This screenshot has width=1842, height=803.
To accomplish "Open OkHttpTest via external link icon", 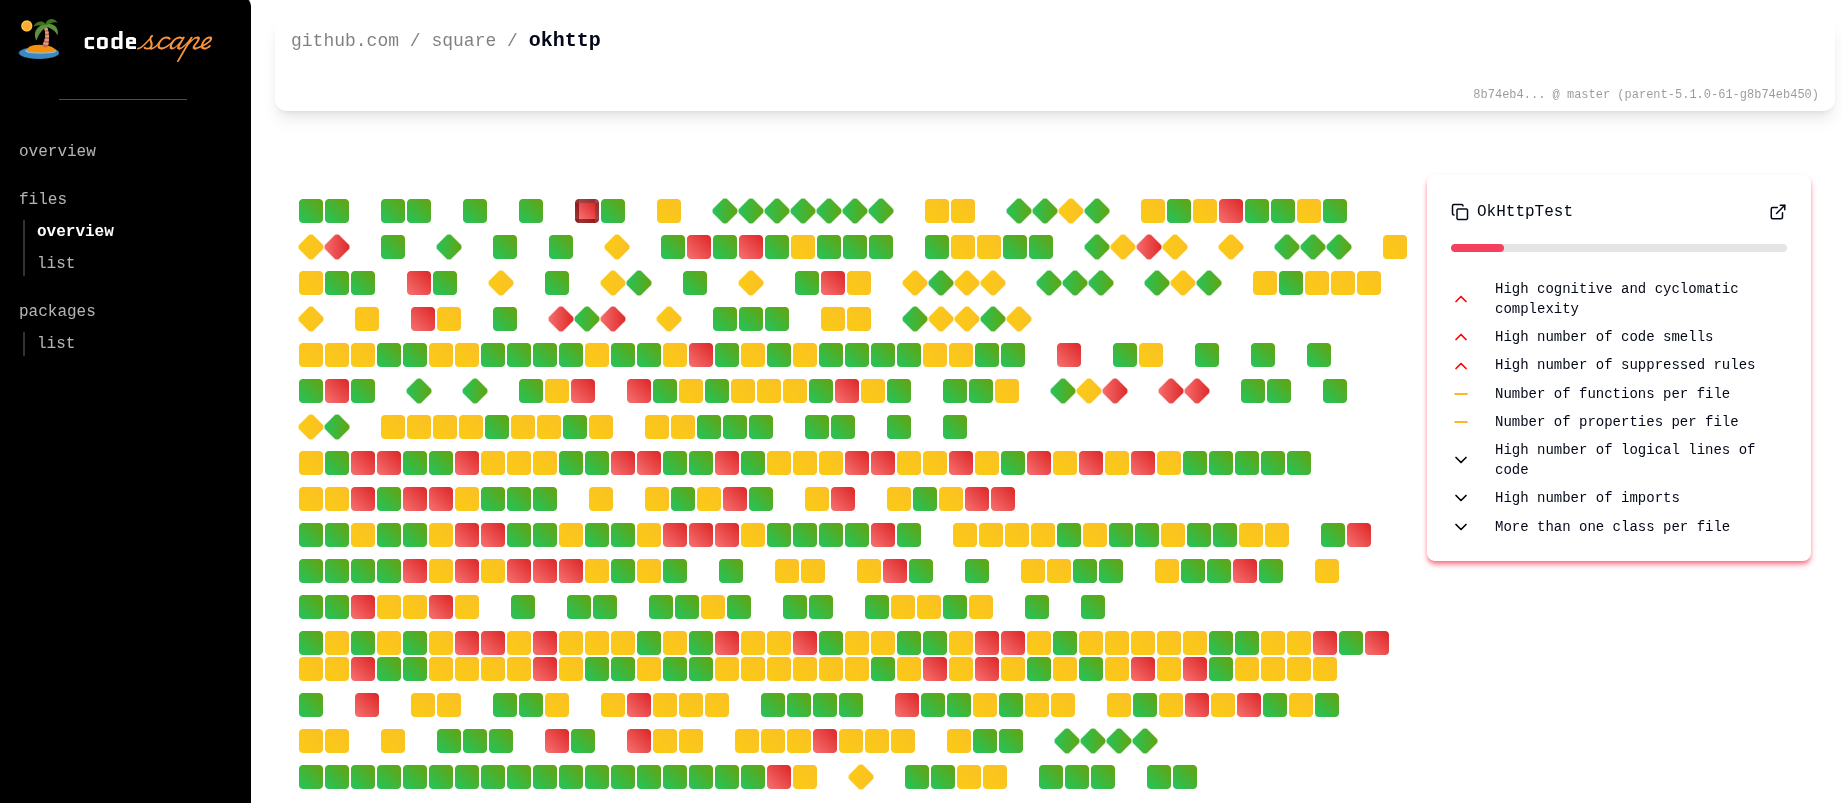I will (1777, 212).
